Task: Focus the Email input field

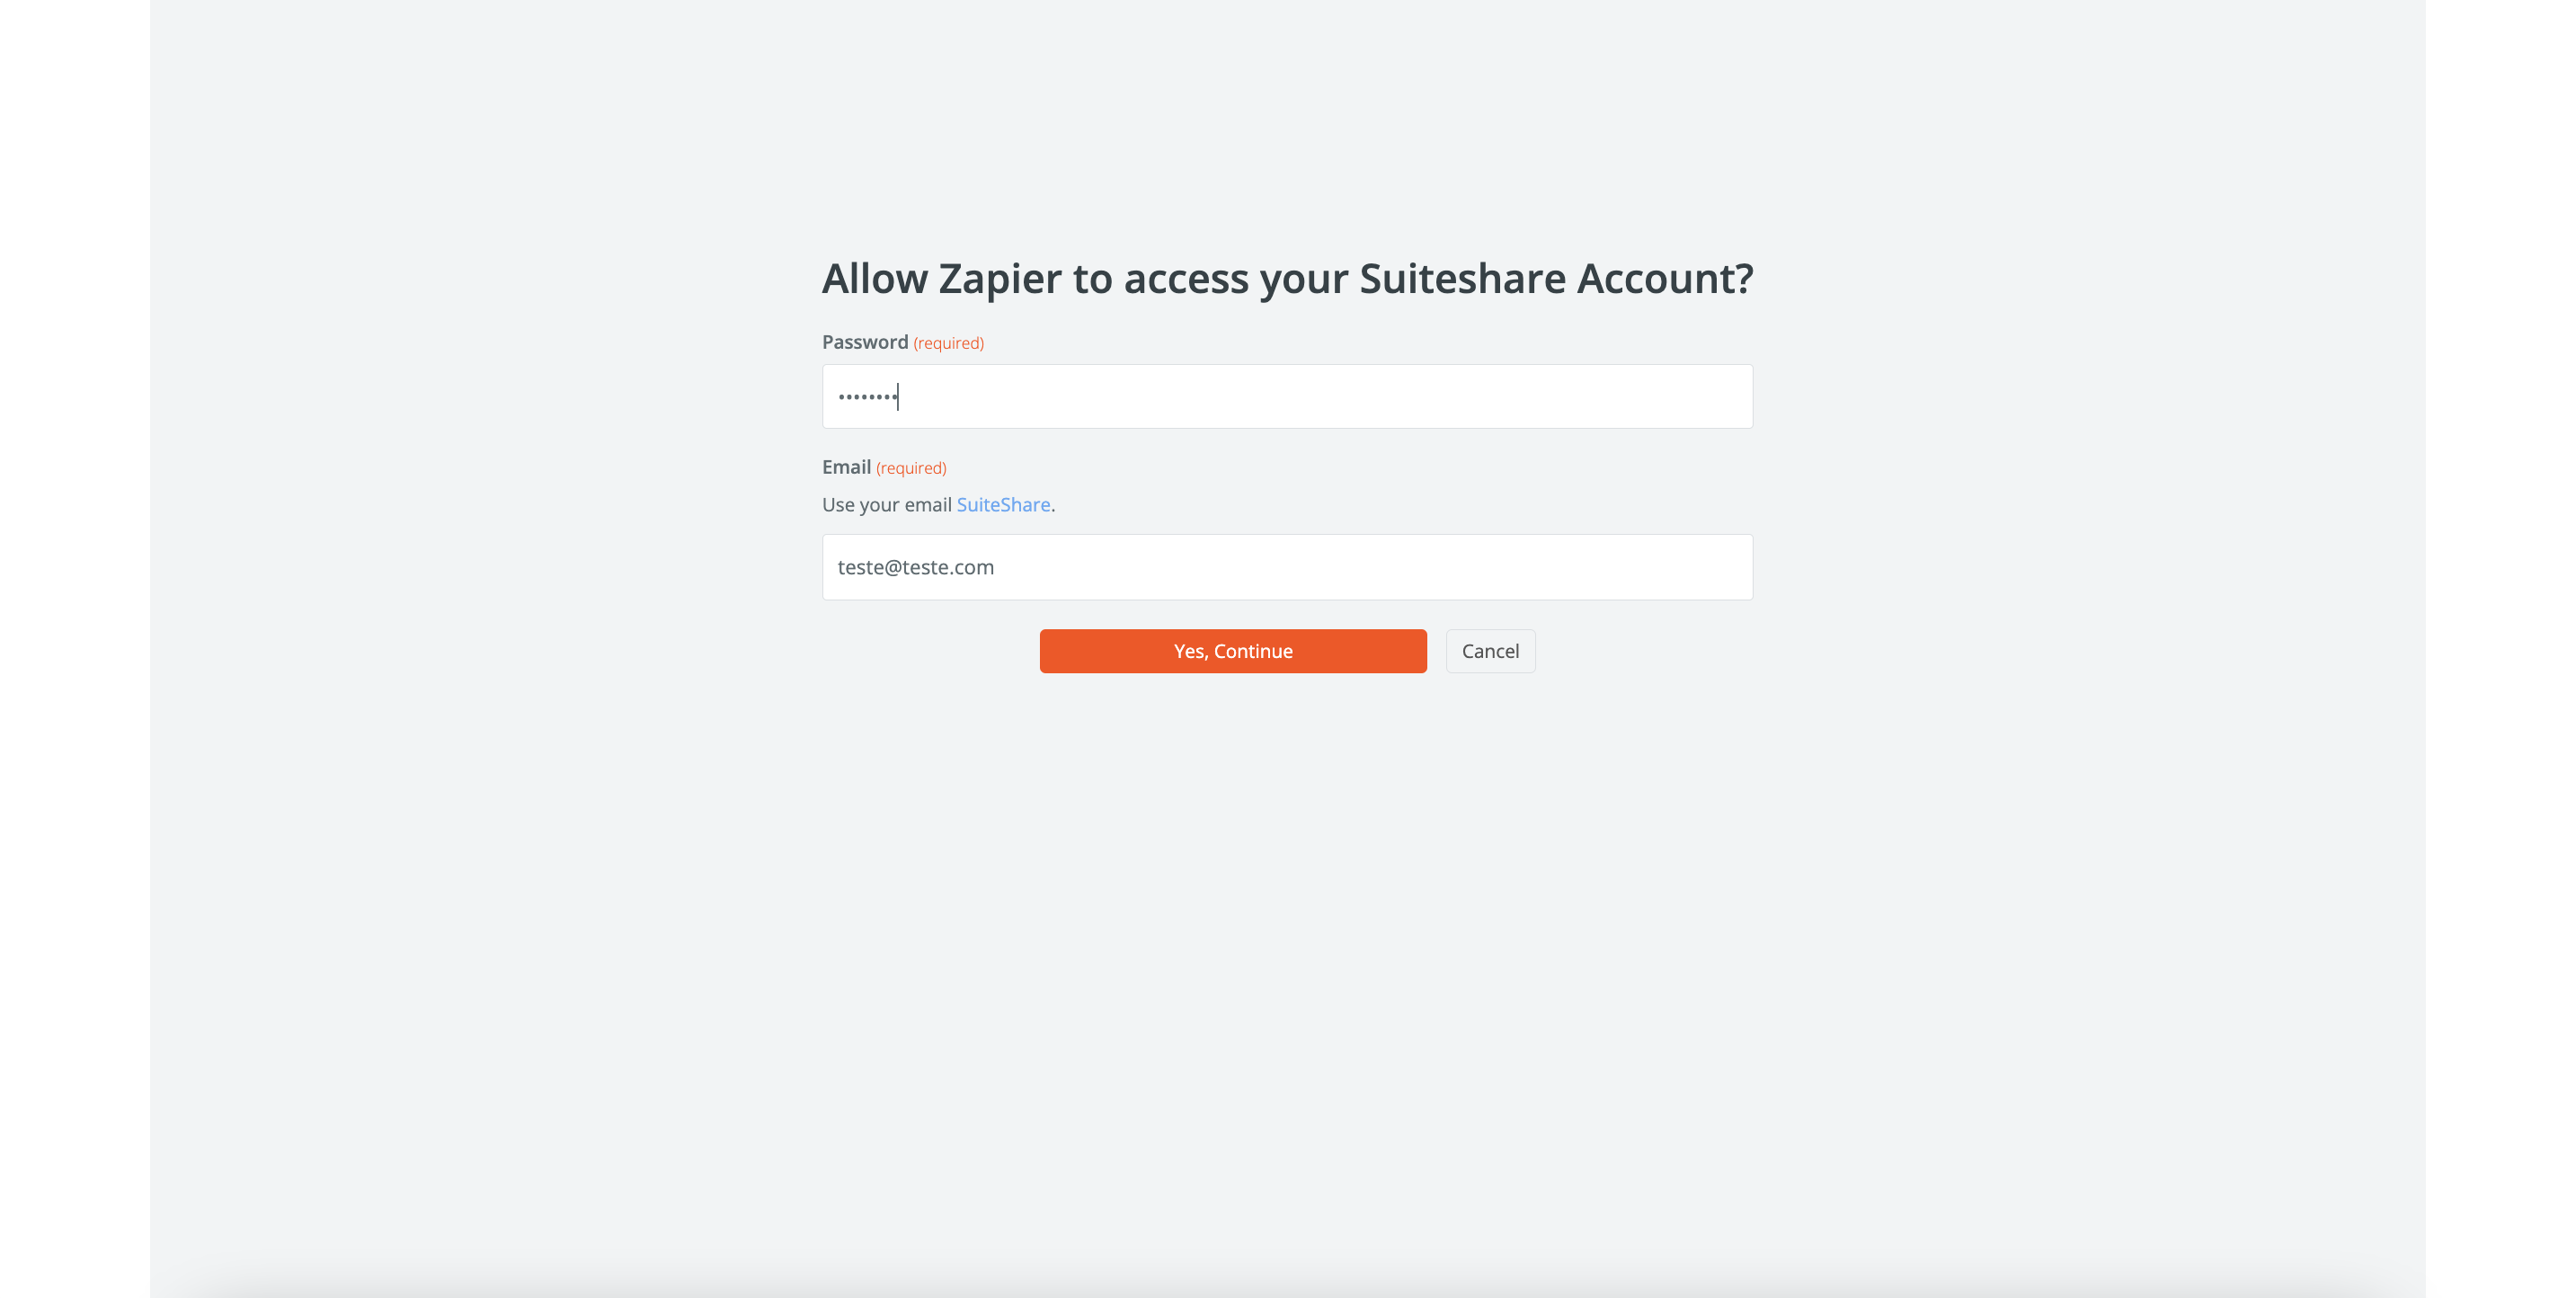Action: pyautogui.click(x=1286, y=567)
